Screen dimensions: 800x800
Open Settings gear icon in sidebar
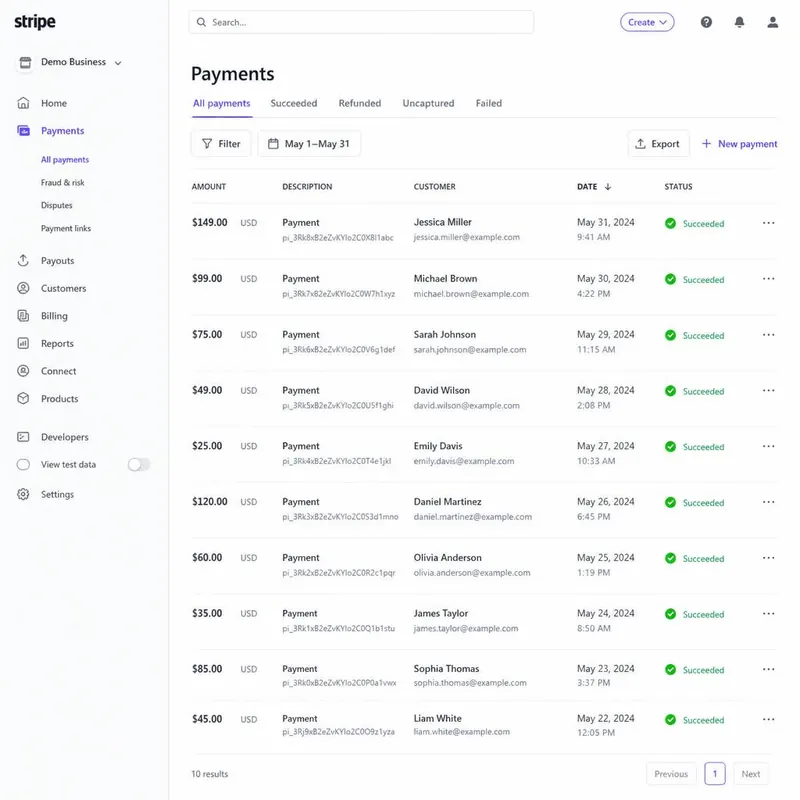[23, 494]
